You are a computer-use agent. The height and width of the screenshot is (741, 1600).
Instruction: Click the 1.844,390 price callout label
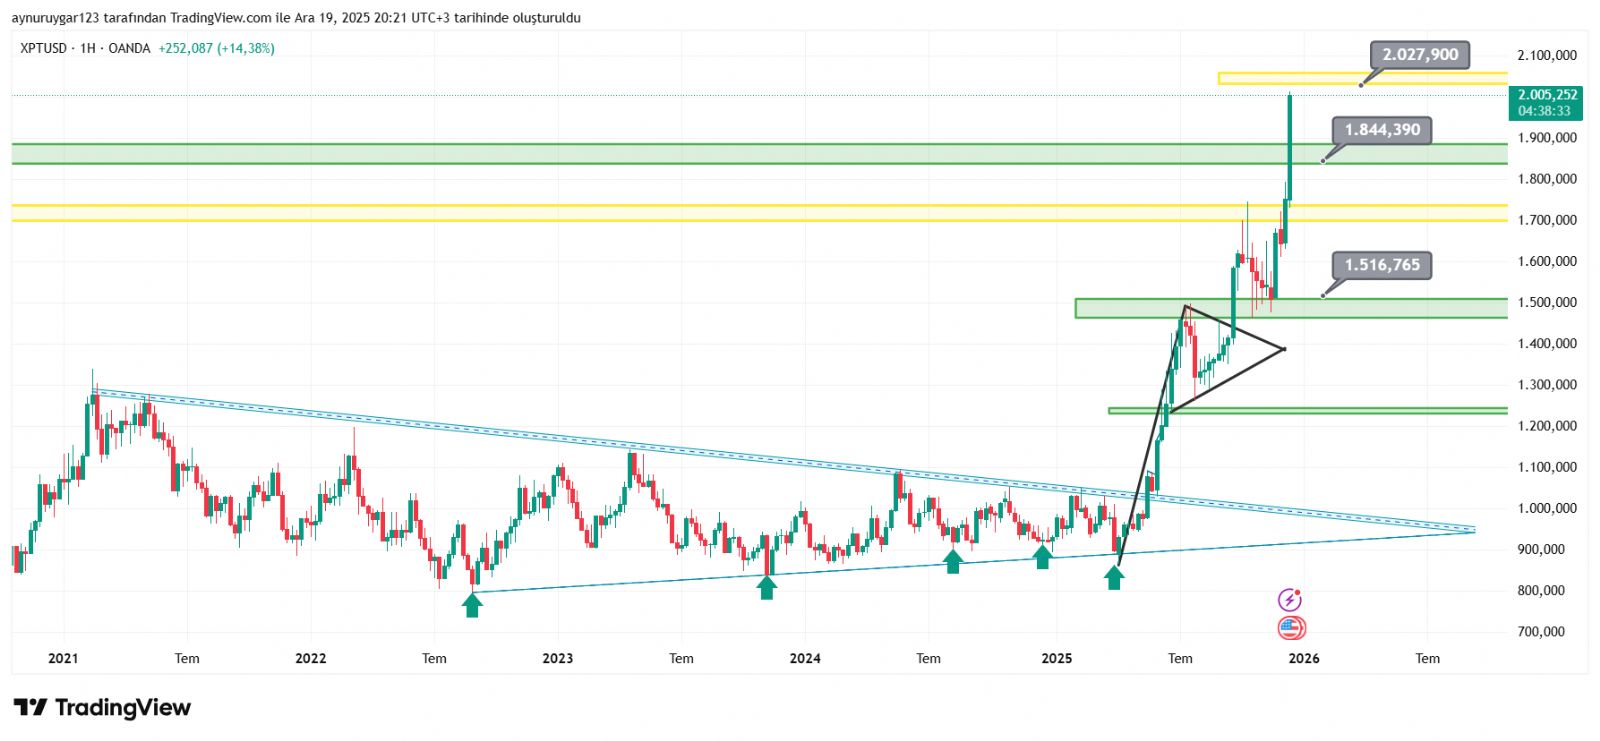pos(1382,130)
